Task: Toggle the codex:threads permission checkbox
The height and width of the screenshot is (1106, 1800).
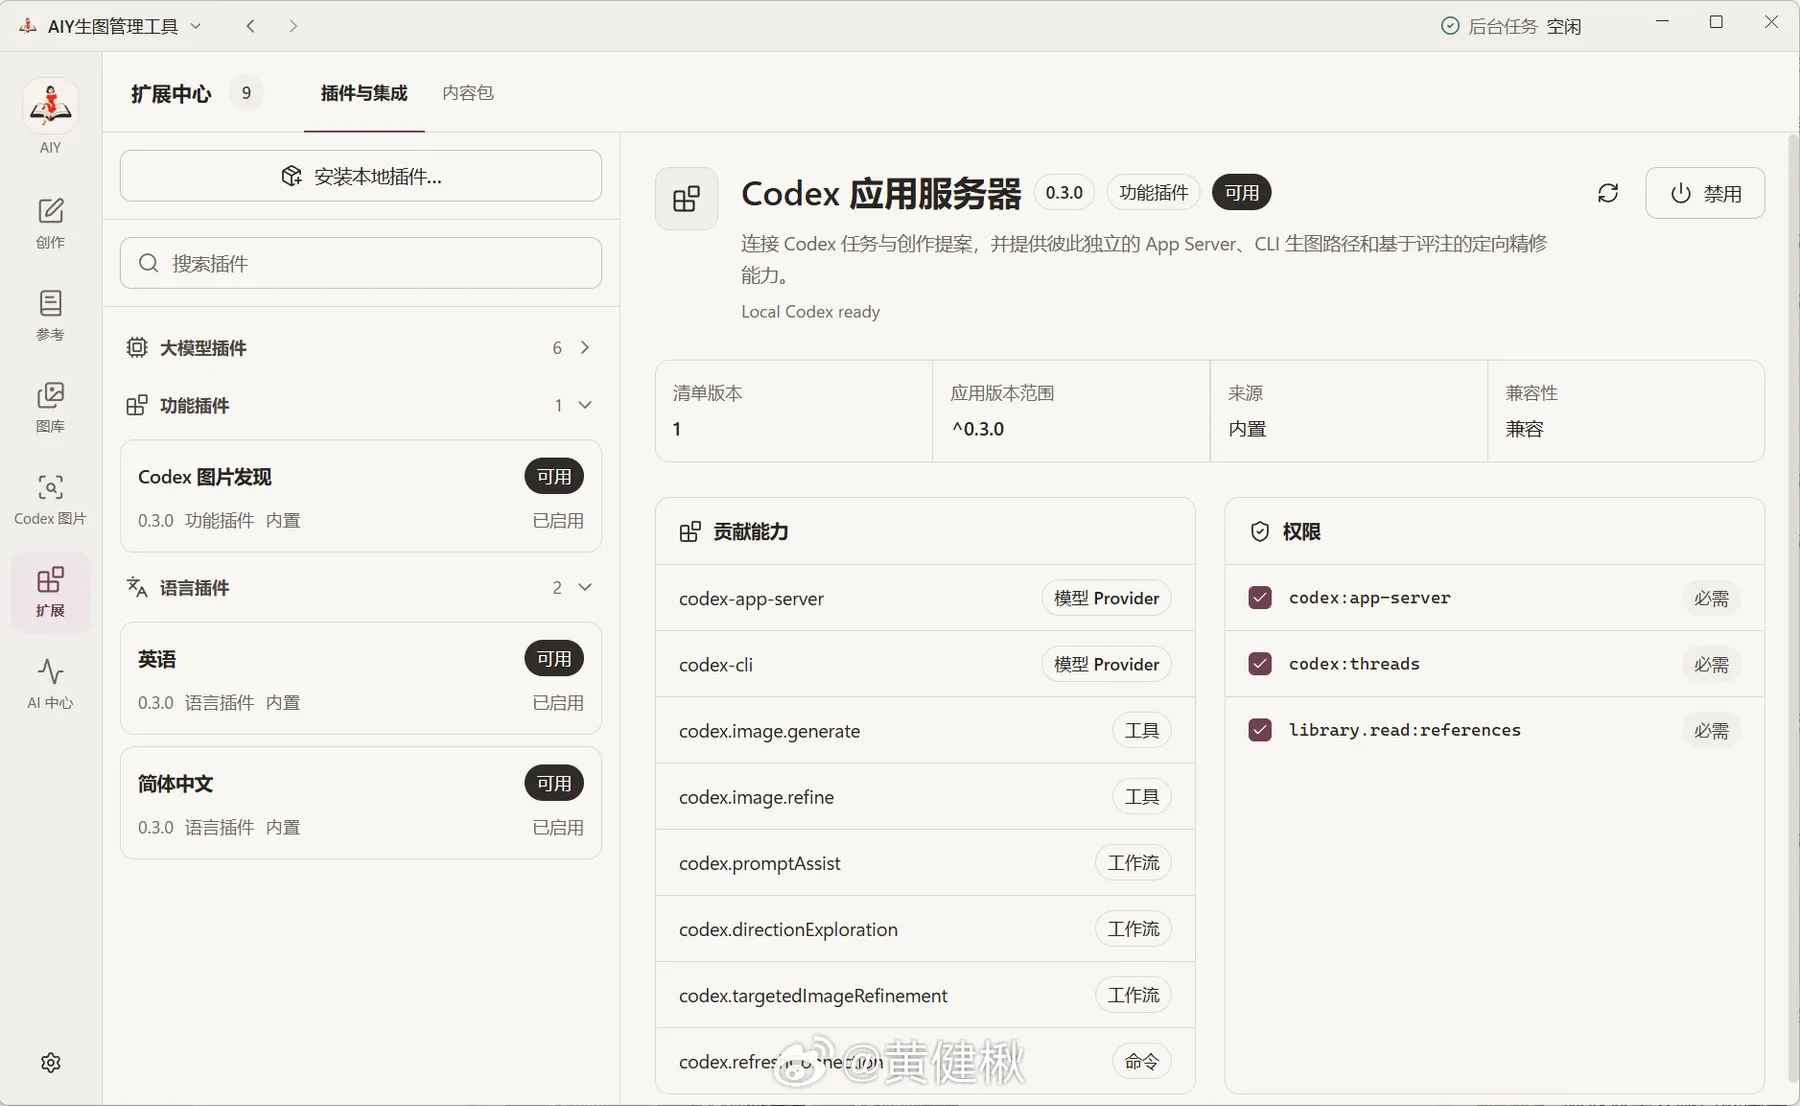Action: 1260,664
